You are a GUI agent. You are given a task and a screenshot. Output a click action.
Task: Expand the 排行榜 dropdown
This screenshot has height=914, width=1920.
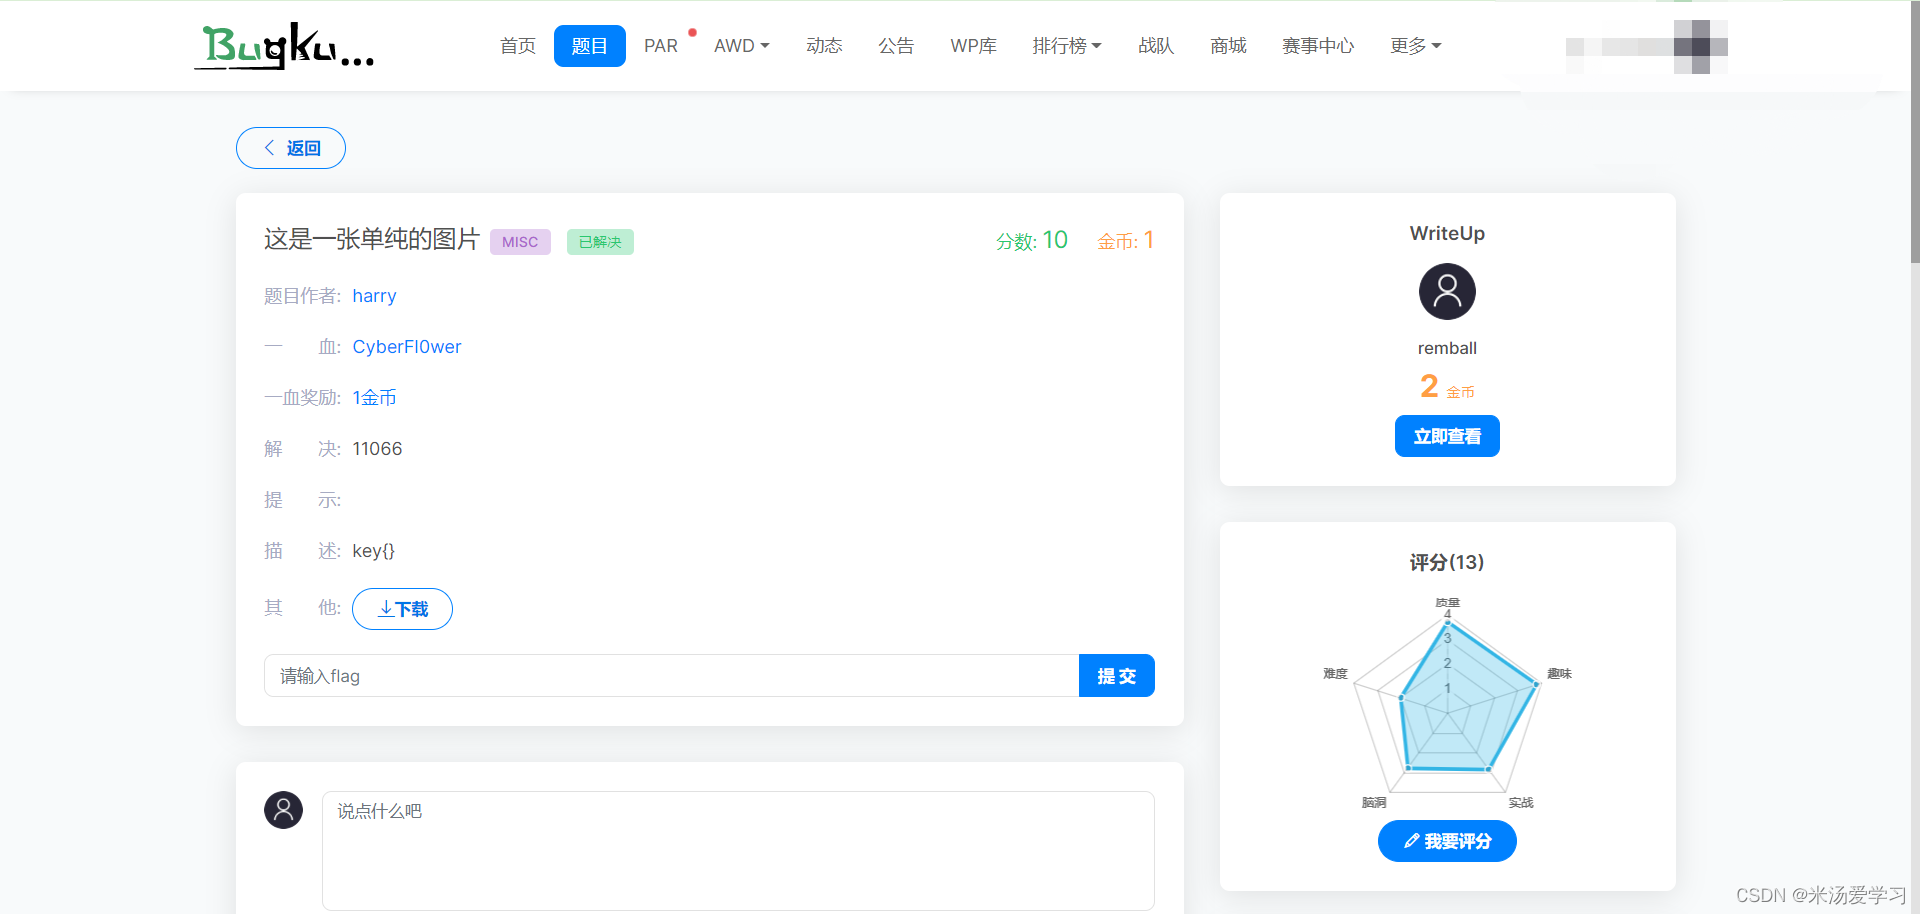[x=1067, y=46]
